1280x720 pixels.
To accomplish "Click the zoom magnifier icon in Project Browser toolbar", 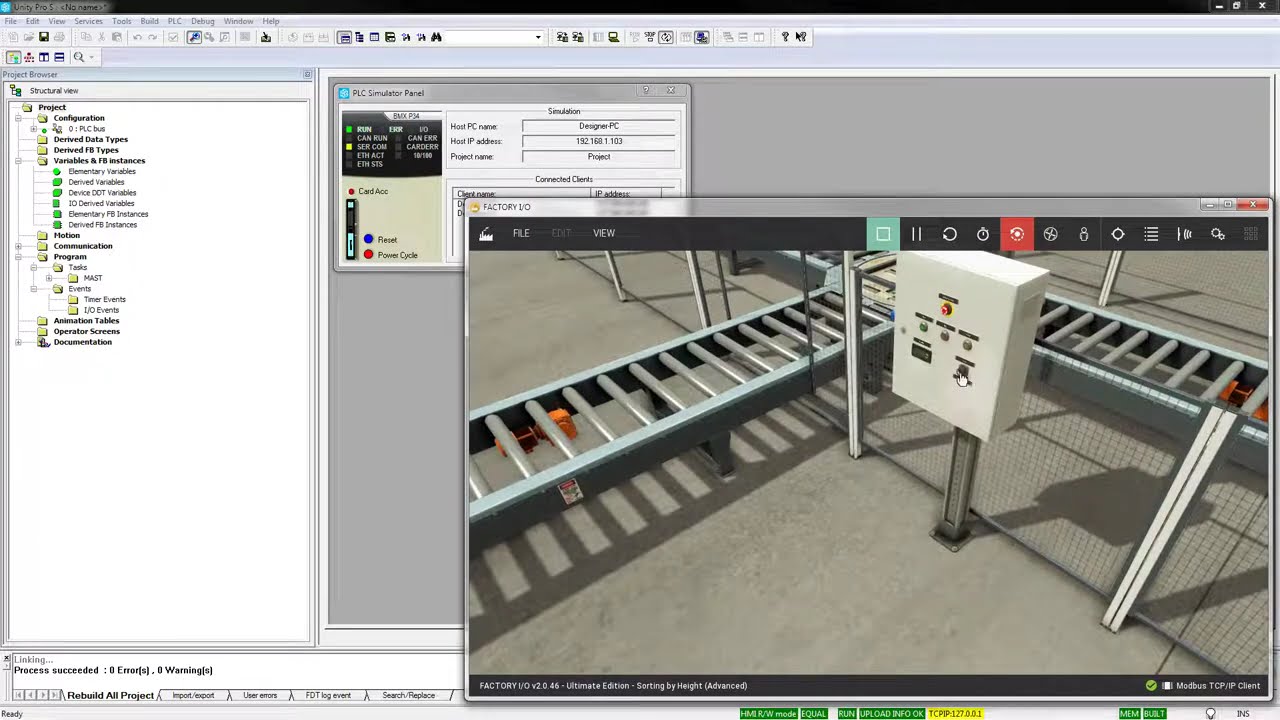I will click(79, 57).
